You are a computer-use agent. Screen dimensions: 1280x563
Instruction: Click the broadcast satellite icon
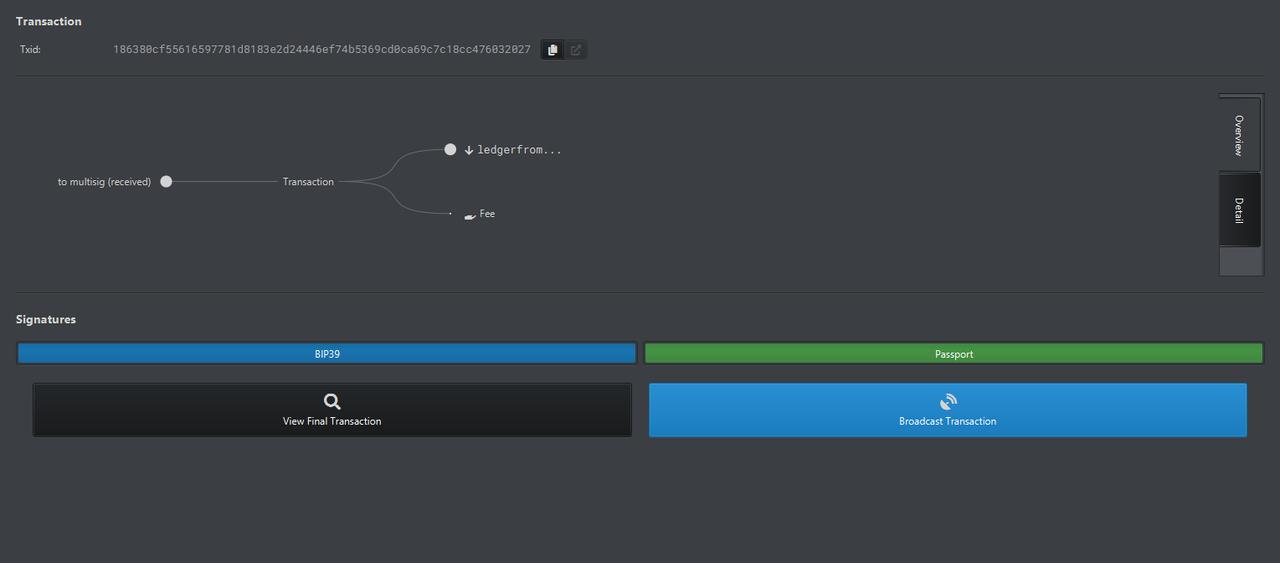coord(948,402)
